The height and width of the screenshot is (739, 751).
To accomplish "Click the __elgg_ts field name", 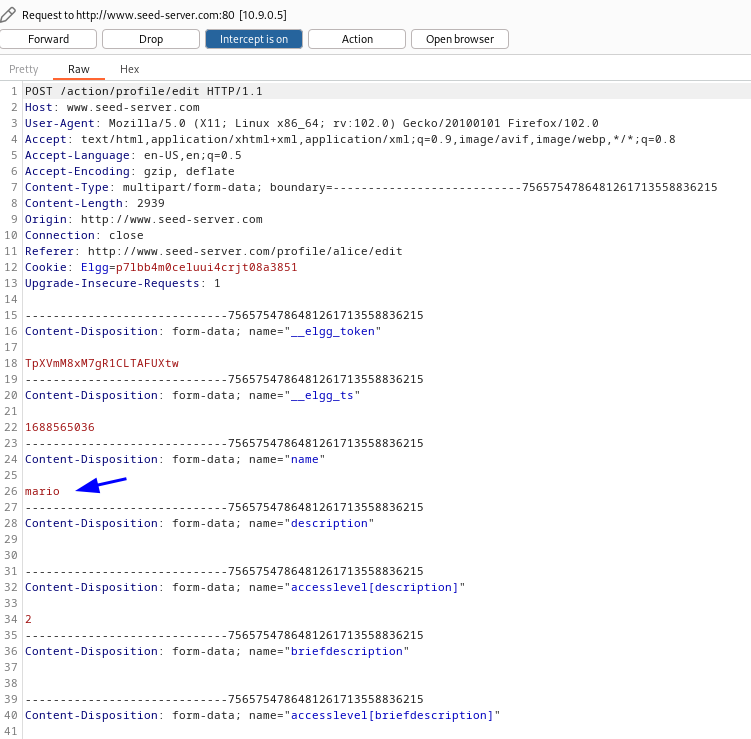I will point(322,396).
